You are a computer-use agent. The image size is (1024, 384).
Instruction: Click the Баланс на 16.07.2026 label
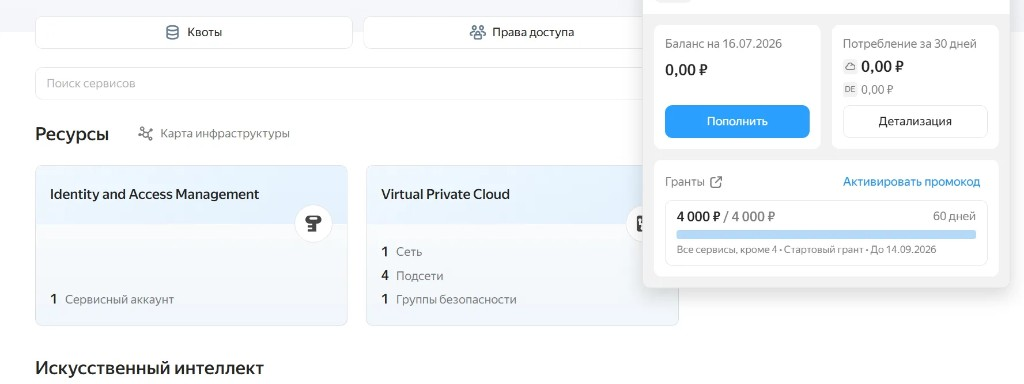click(723, 44)
